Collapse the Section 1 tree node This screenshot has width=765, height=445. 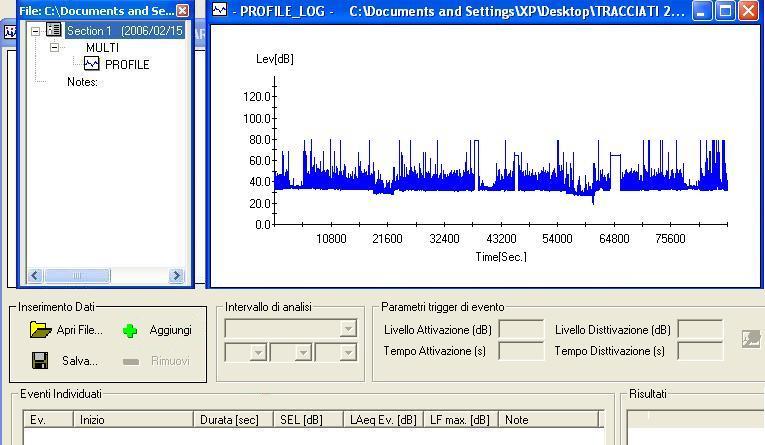(x=35, y=31)
